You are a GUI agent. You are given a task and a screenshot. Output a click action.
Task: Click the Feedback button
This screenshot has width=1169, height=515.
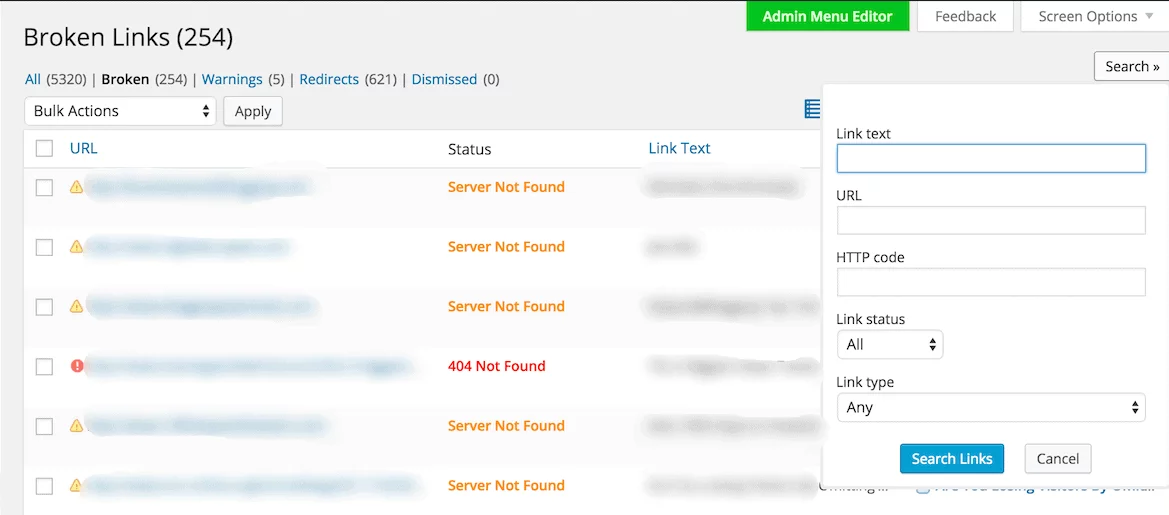(965, 16)
